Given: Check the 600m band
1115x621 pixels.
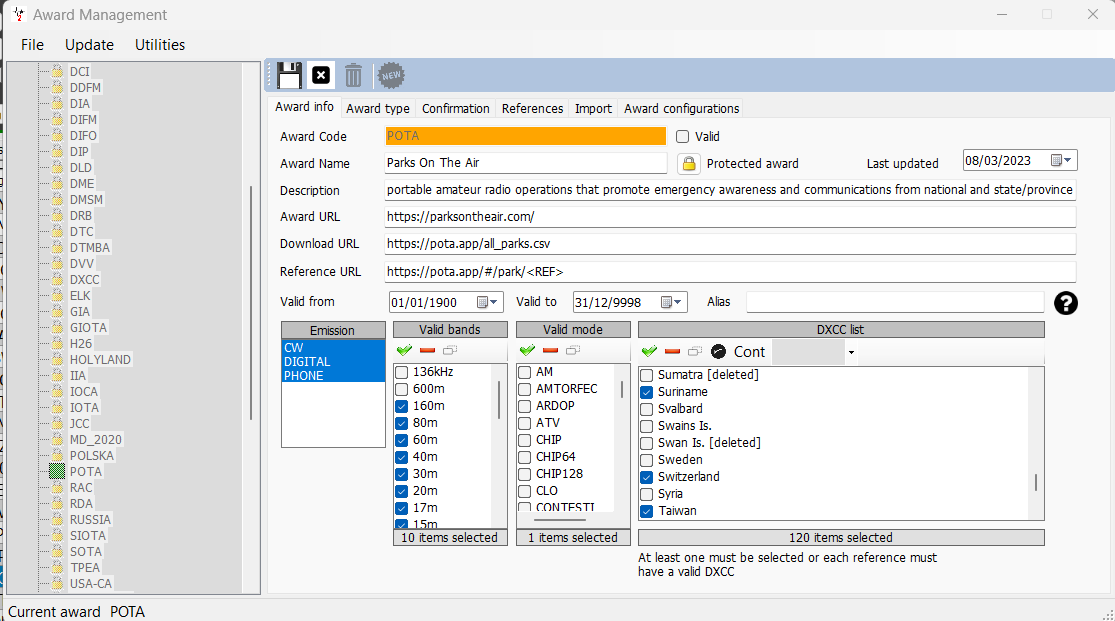Looking at the screenshot, I should [402, 389].
